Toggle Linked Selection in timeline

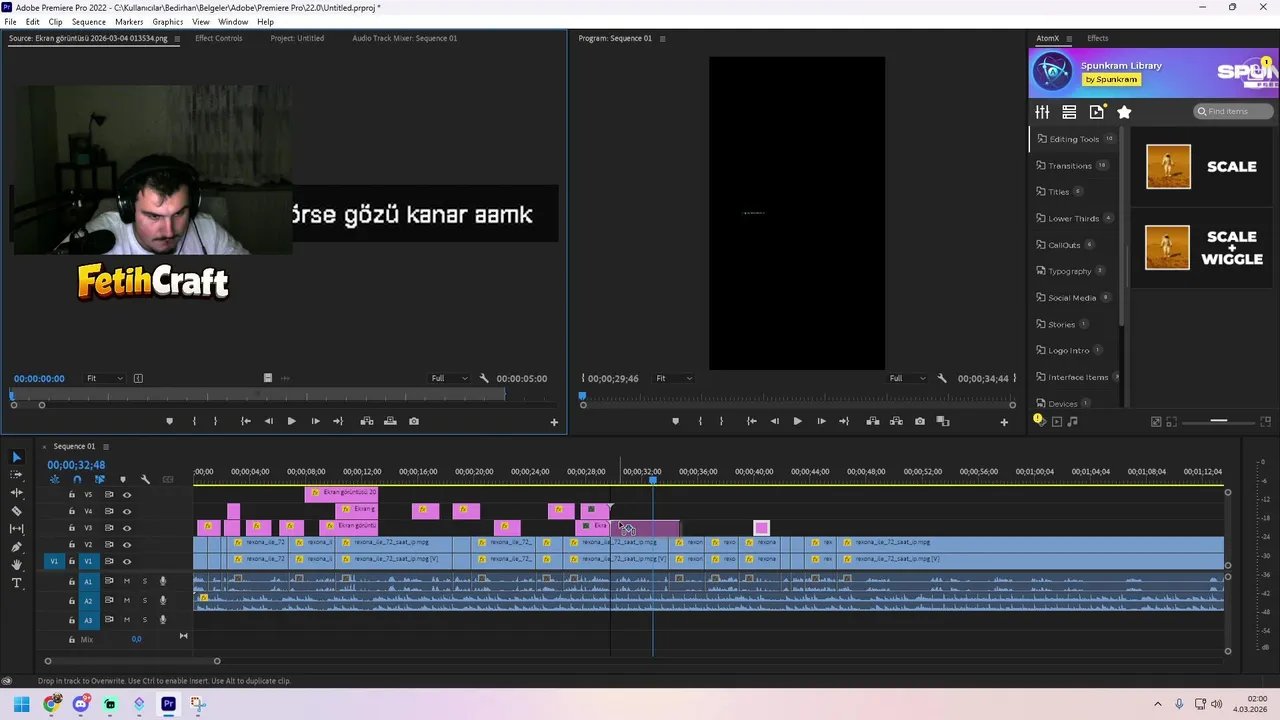pyautogui.click(x=100, y=480)
